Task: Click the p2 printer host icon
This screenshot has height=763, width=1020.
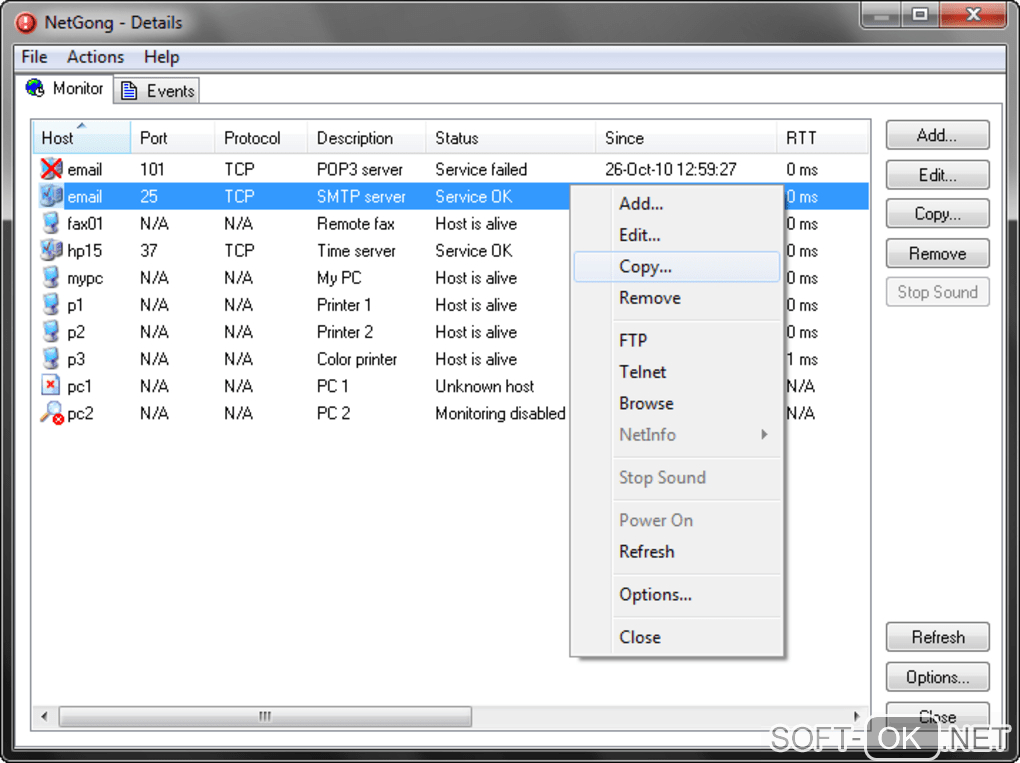Action: pyautogui.click(x=51, y=332)
